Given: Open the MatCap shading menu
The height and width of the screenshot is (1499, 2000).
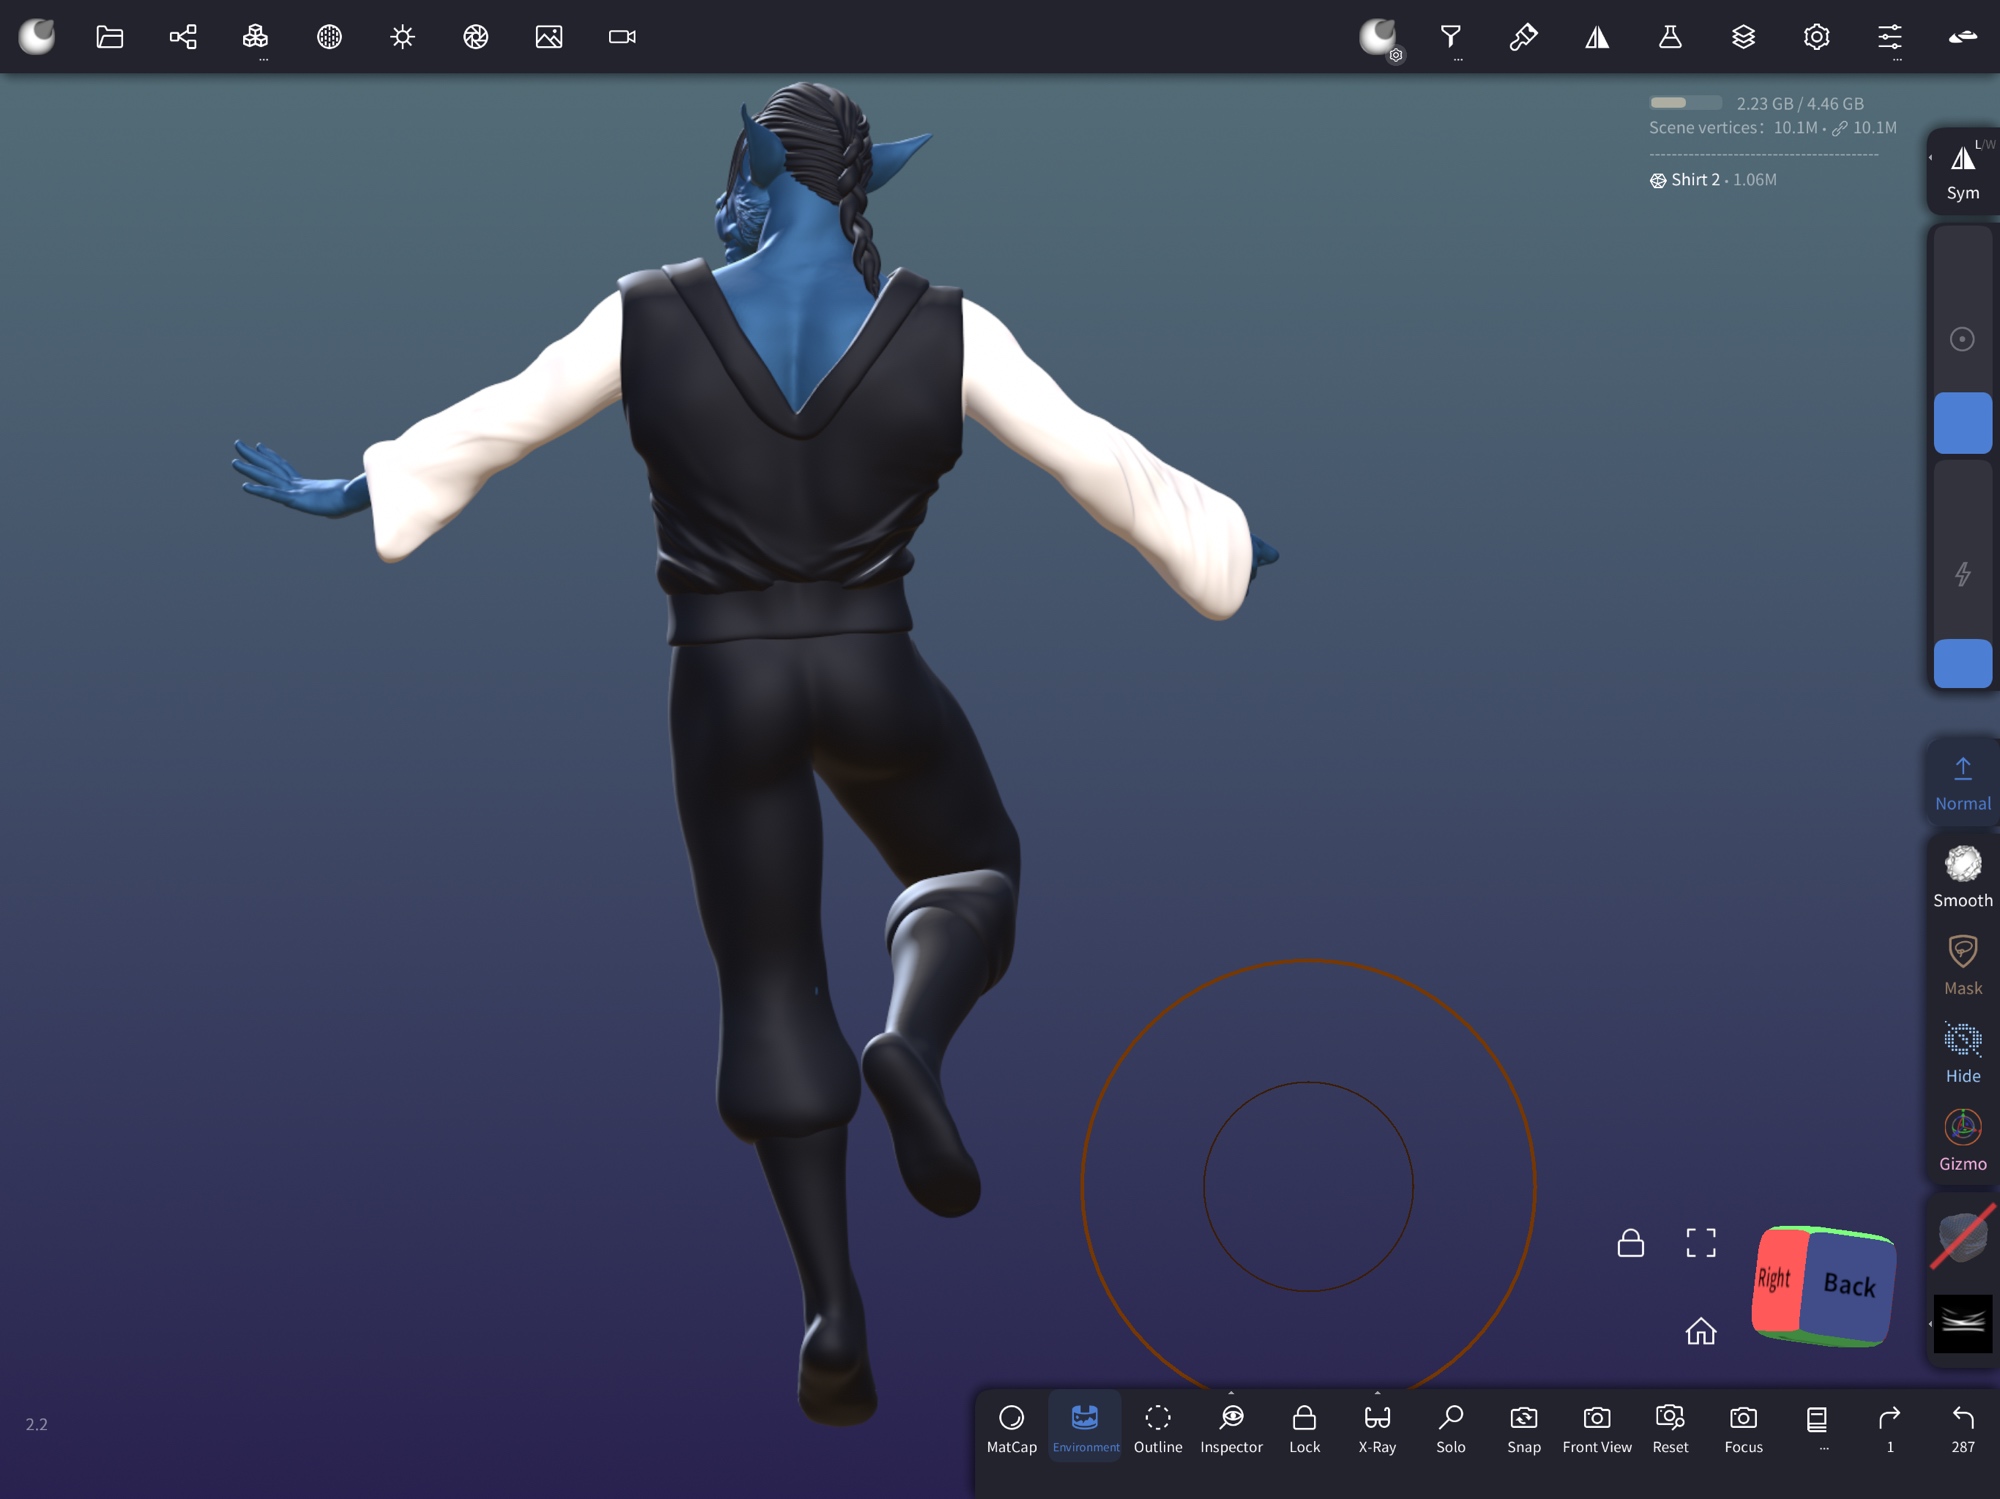Looking at the screenshot, I should [x=1011, y=1427].
